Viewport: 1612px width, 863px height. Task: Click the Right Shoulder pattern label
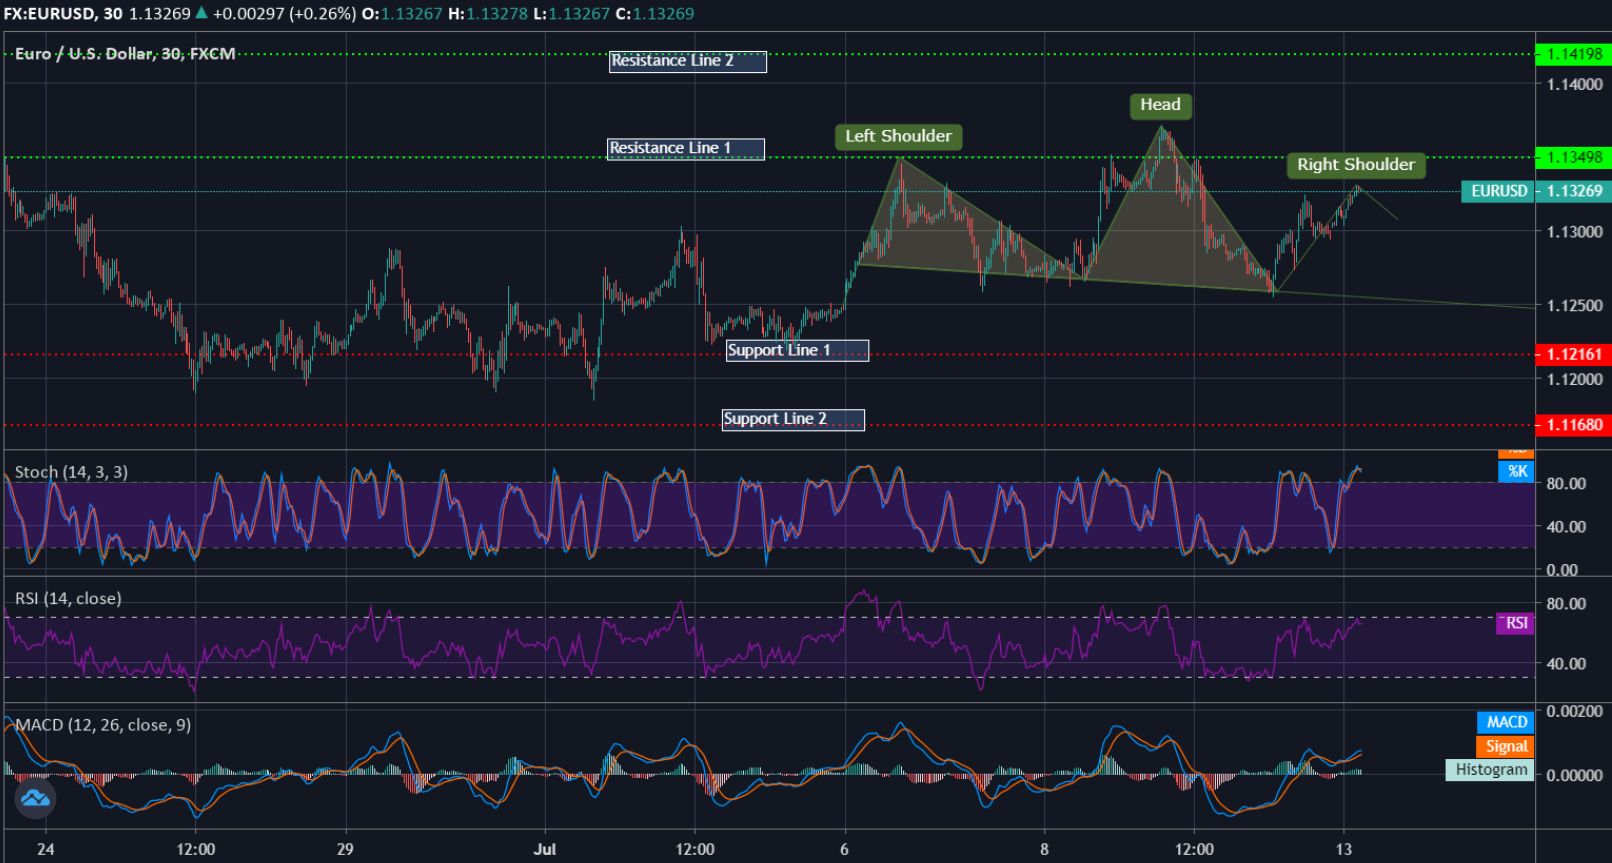(1356, 165)
